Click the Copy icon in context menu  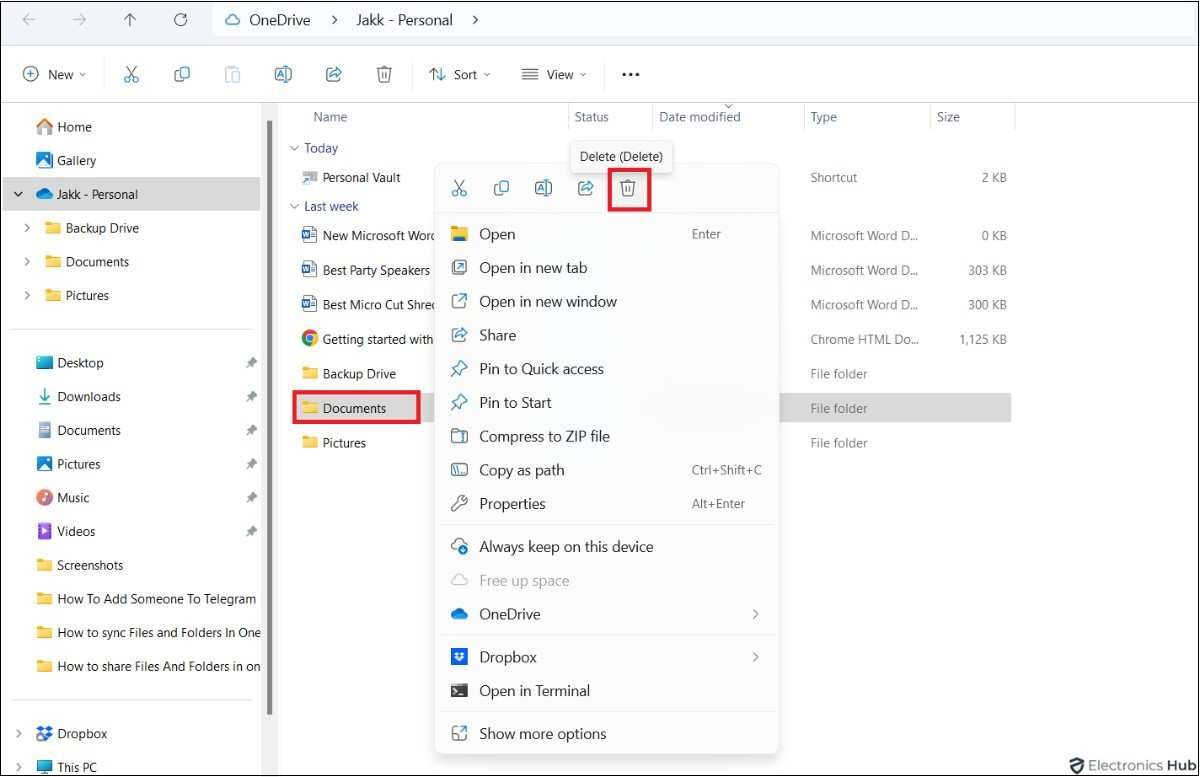pos(501,189)
